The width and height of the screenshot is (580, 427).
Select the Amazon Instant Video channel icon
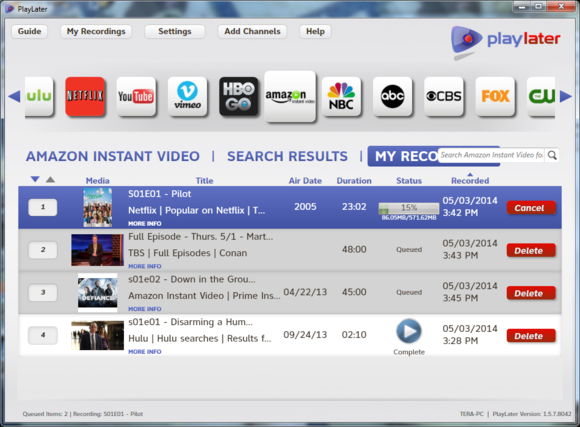290,96
